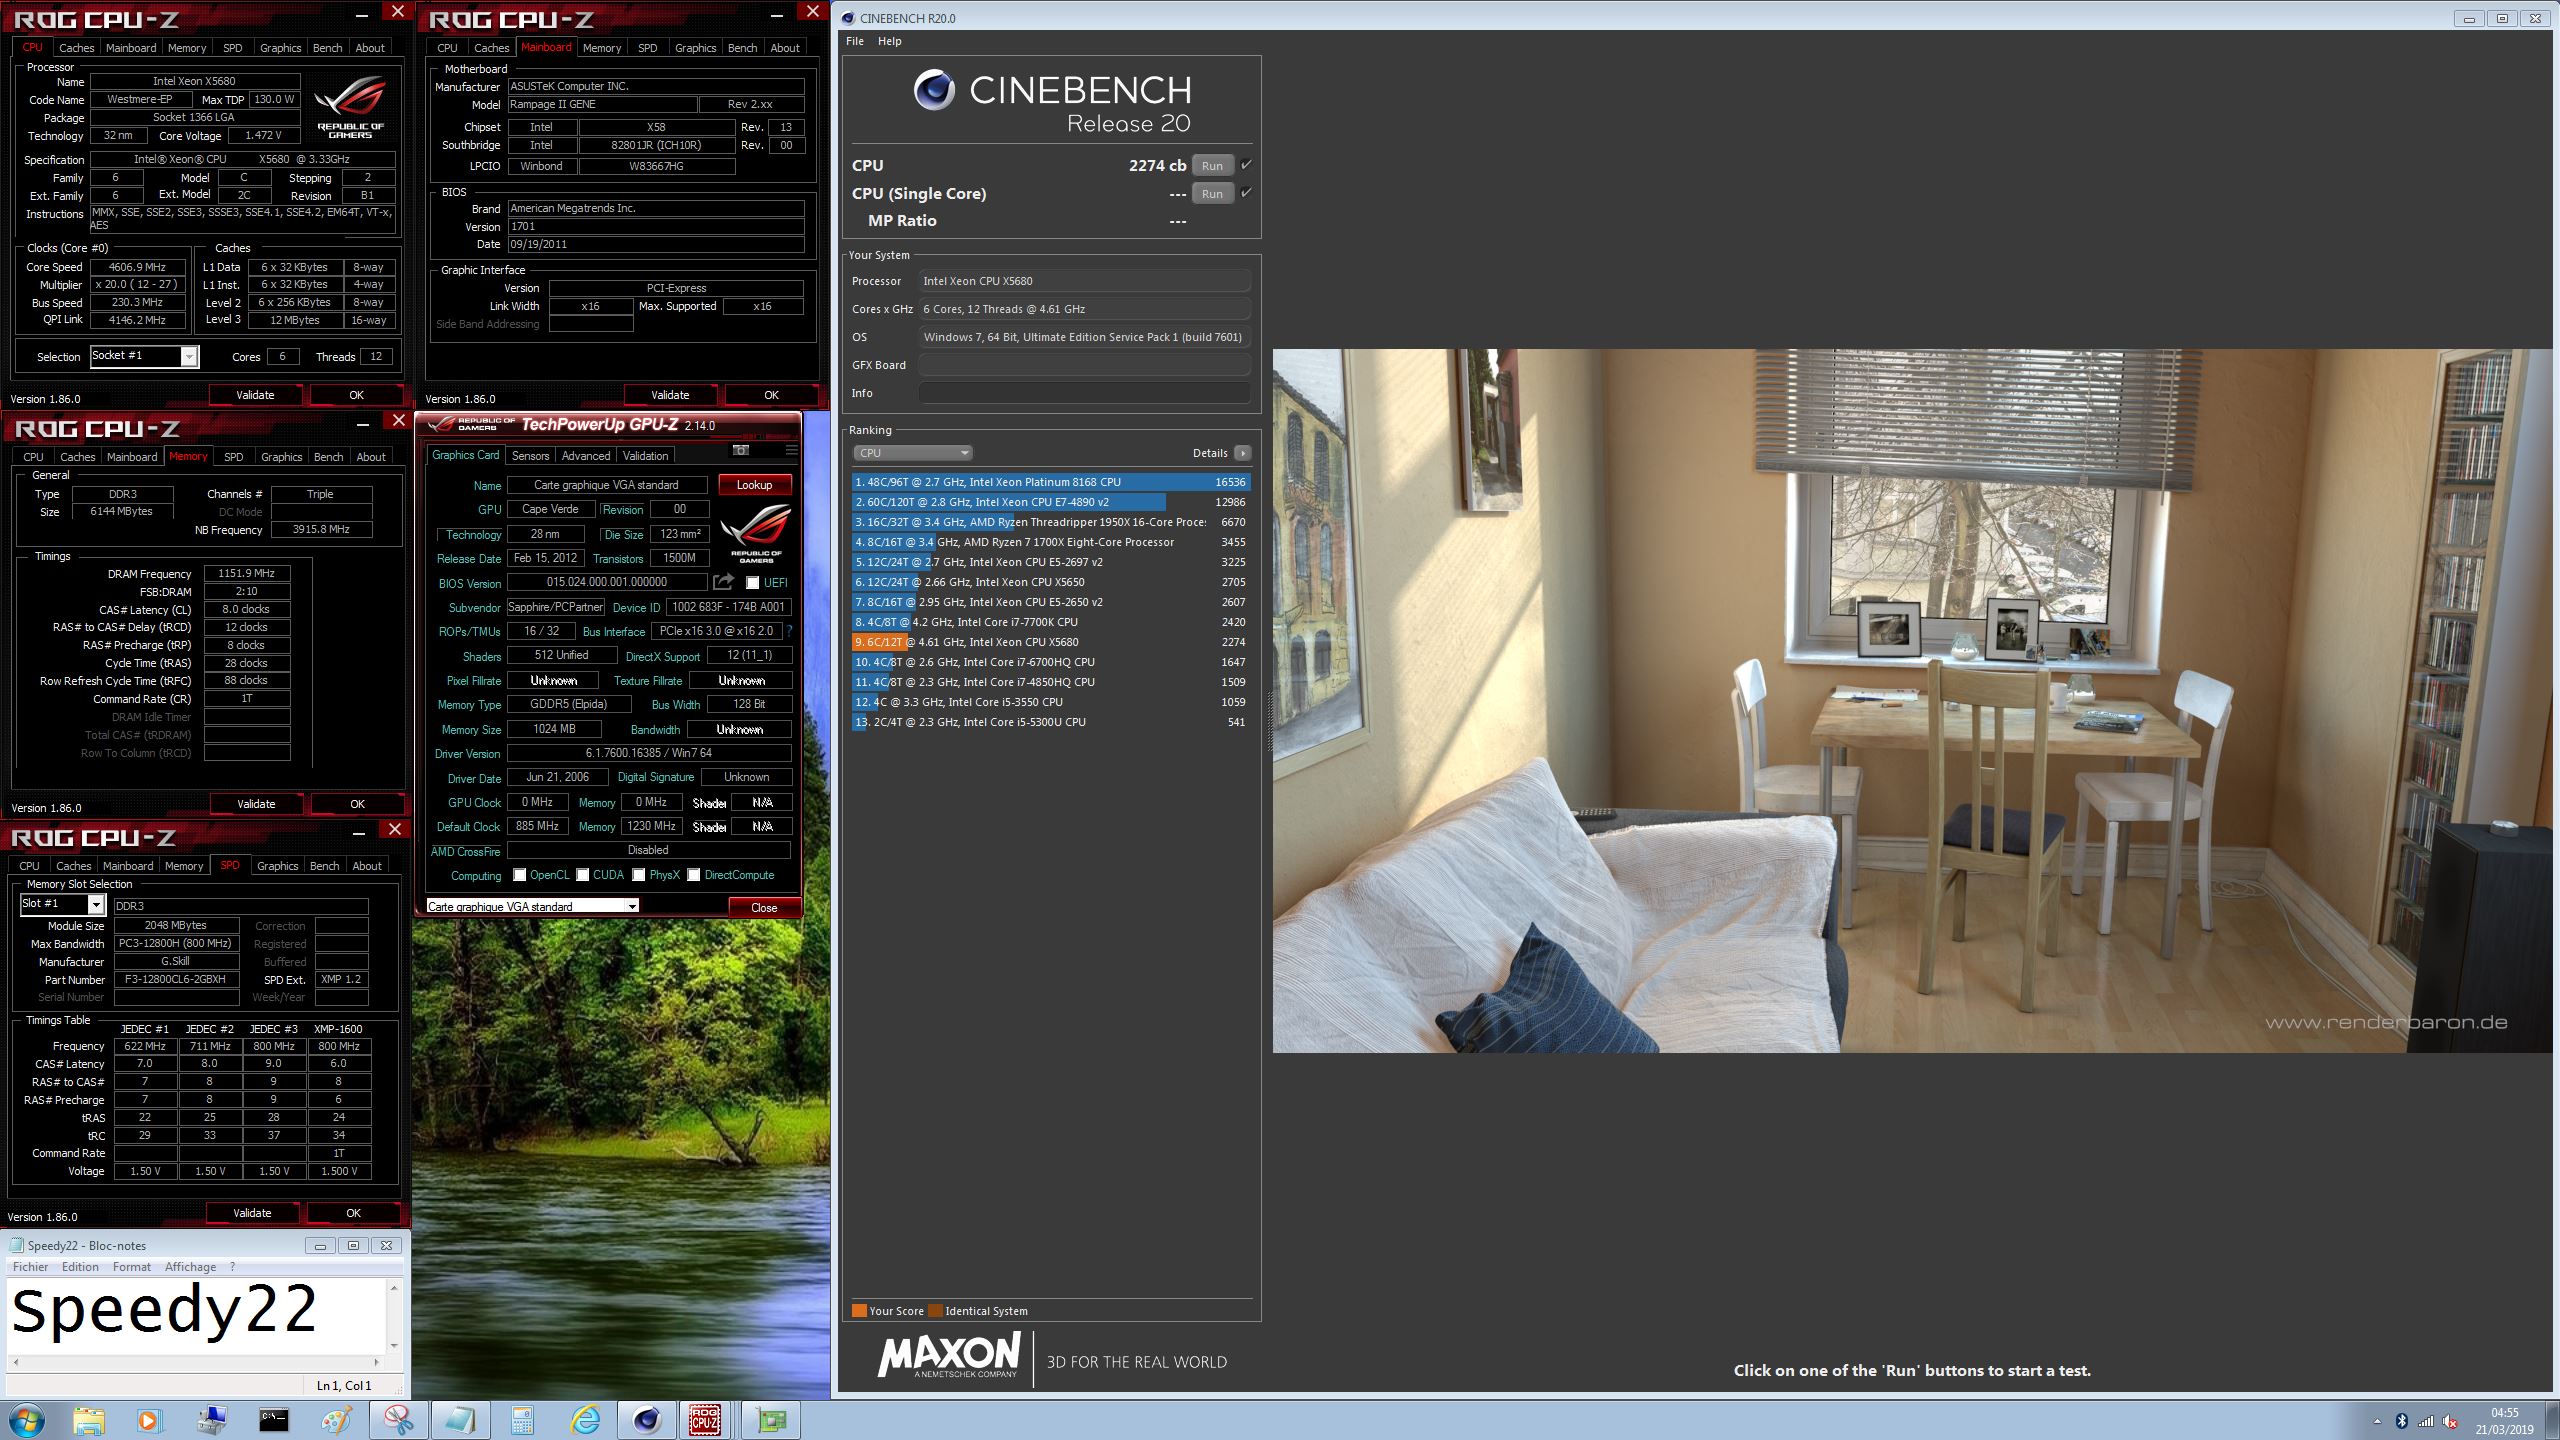2560x1440 pixels.
Task: Toggle the CUDA checkbox in GPU-Z
Action: 583,875
